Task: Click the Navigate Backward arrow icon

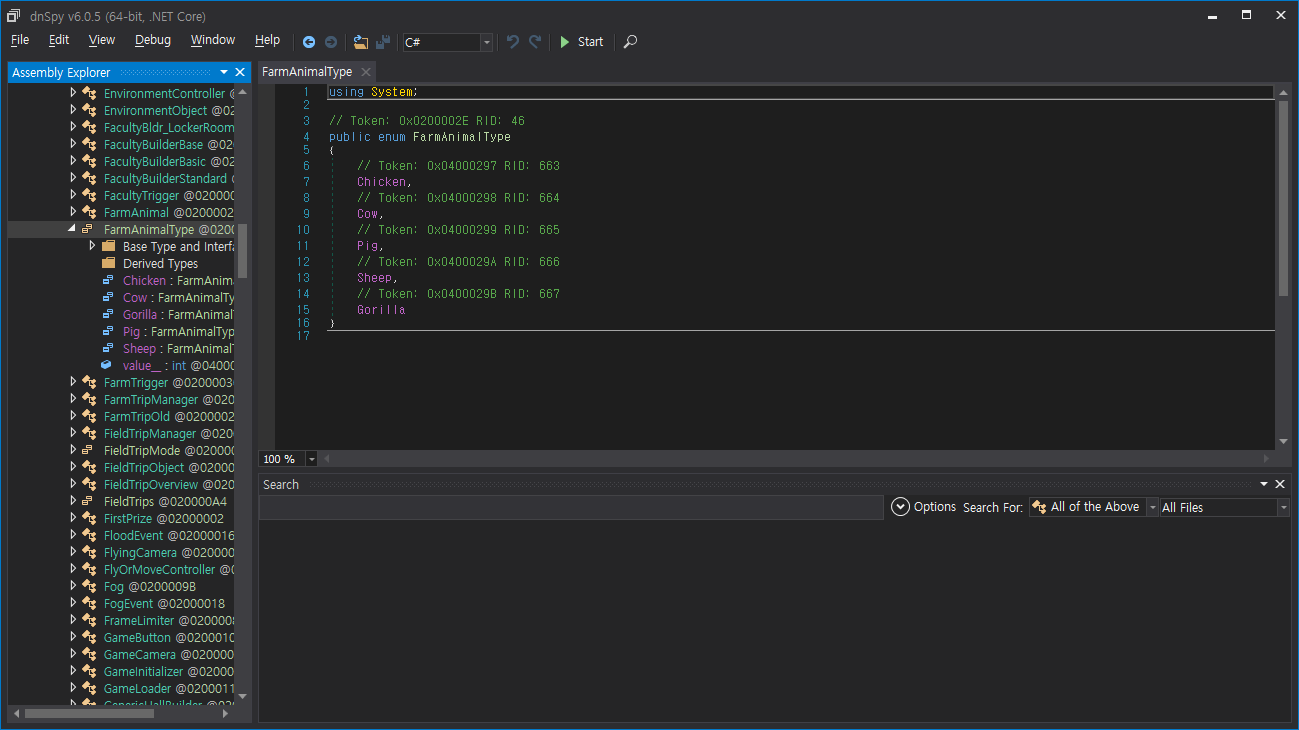Action: coord(309,42)
